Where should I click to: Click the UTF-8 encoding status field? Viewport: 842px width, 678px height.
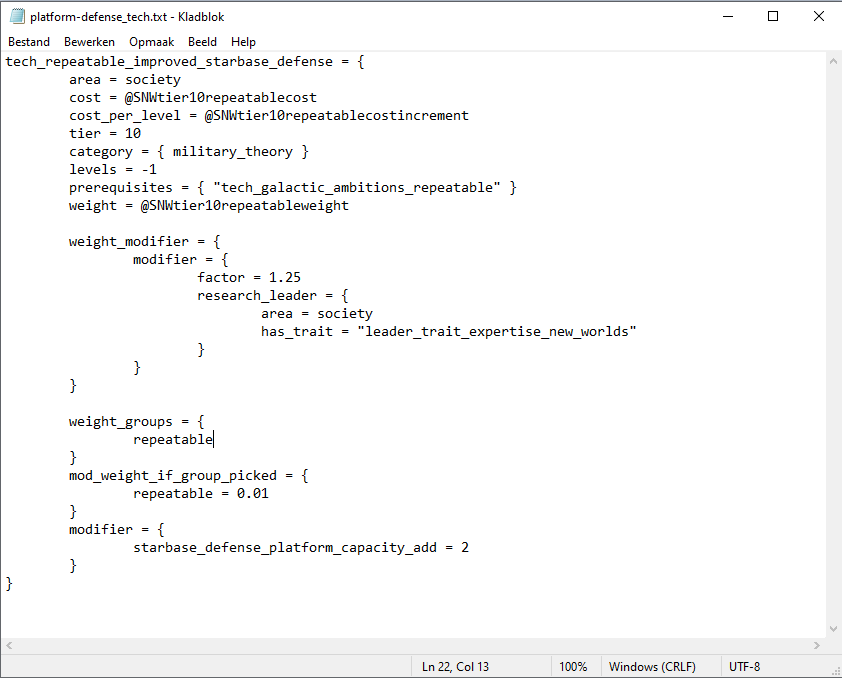point(745,667)
